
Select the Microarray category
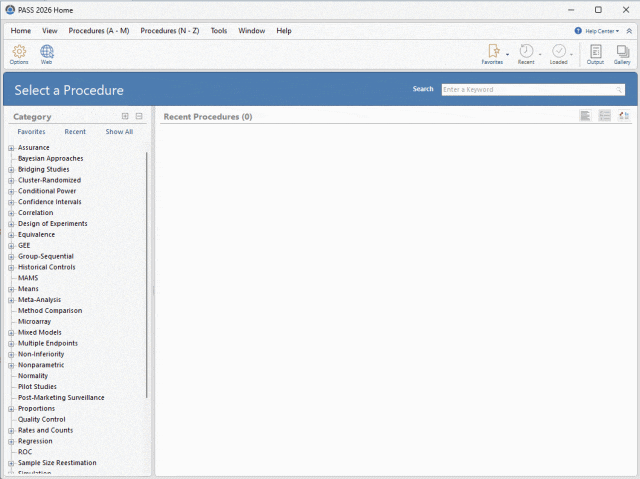[34, 322]
